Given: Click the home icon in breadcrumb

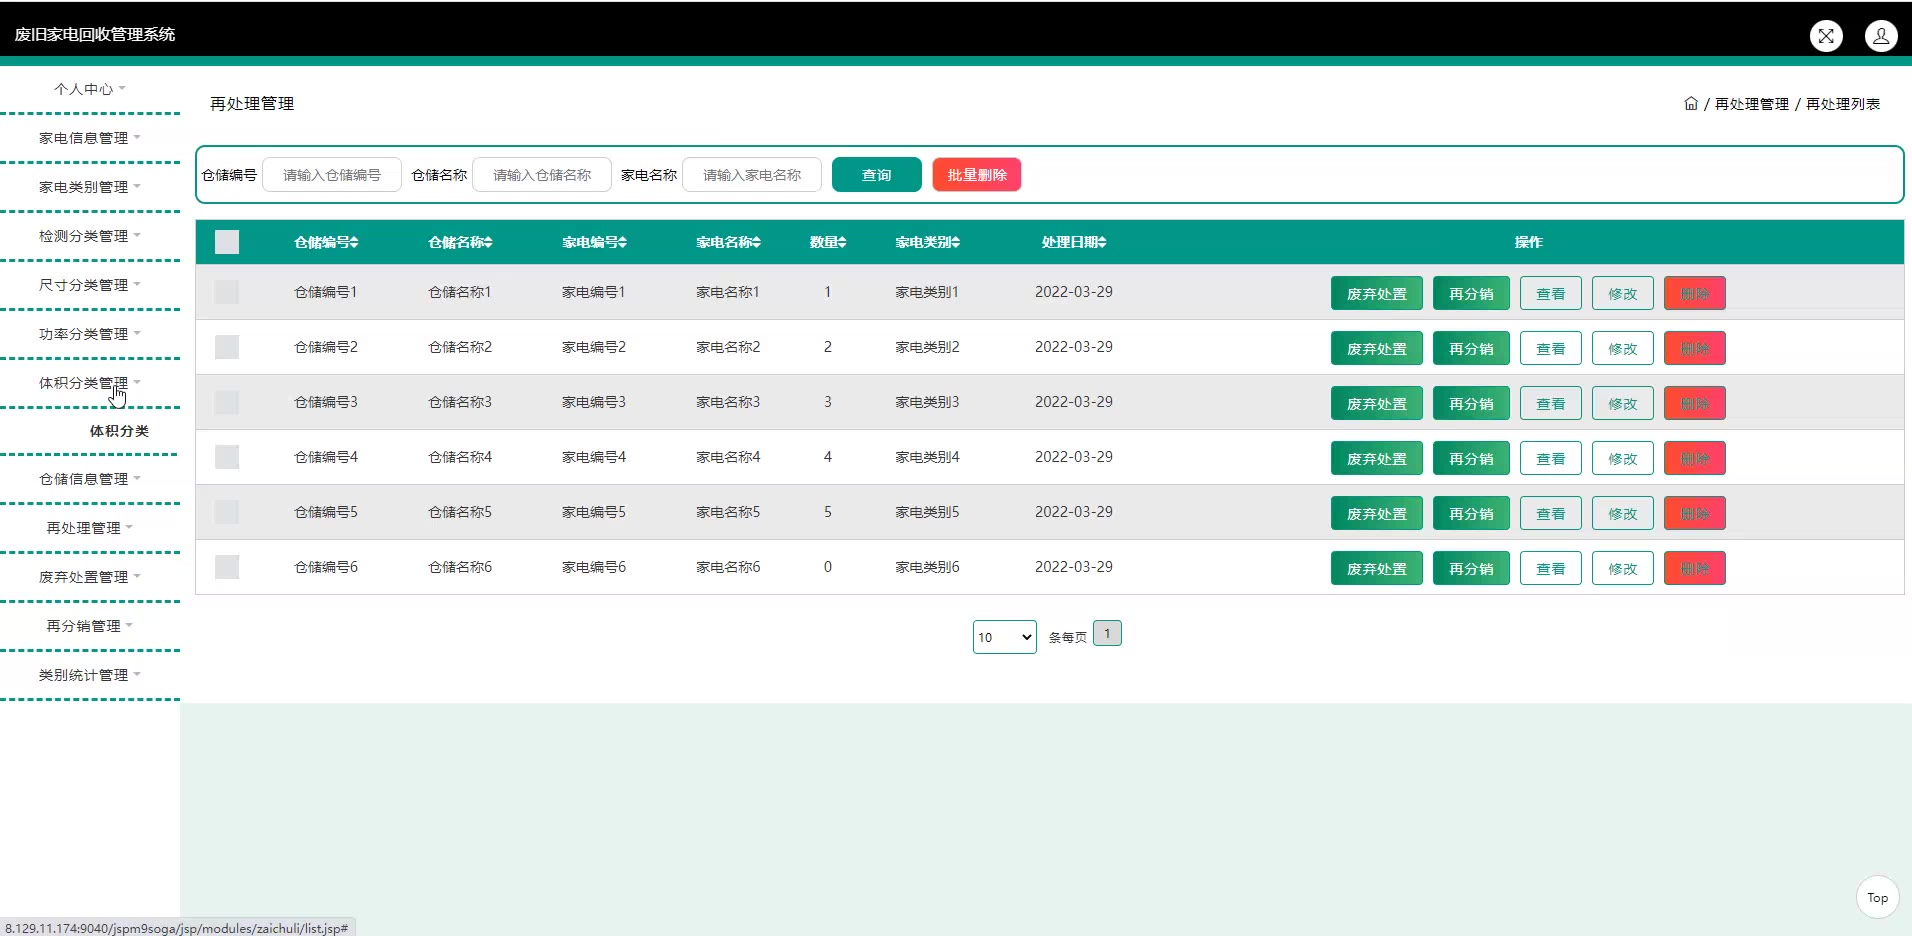Looking at the screenshot, I should point(1690,104).
